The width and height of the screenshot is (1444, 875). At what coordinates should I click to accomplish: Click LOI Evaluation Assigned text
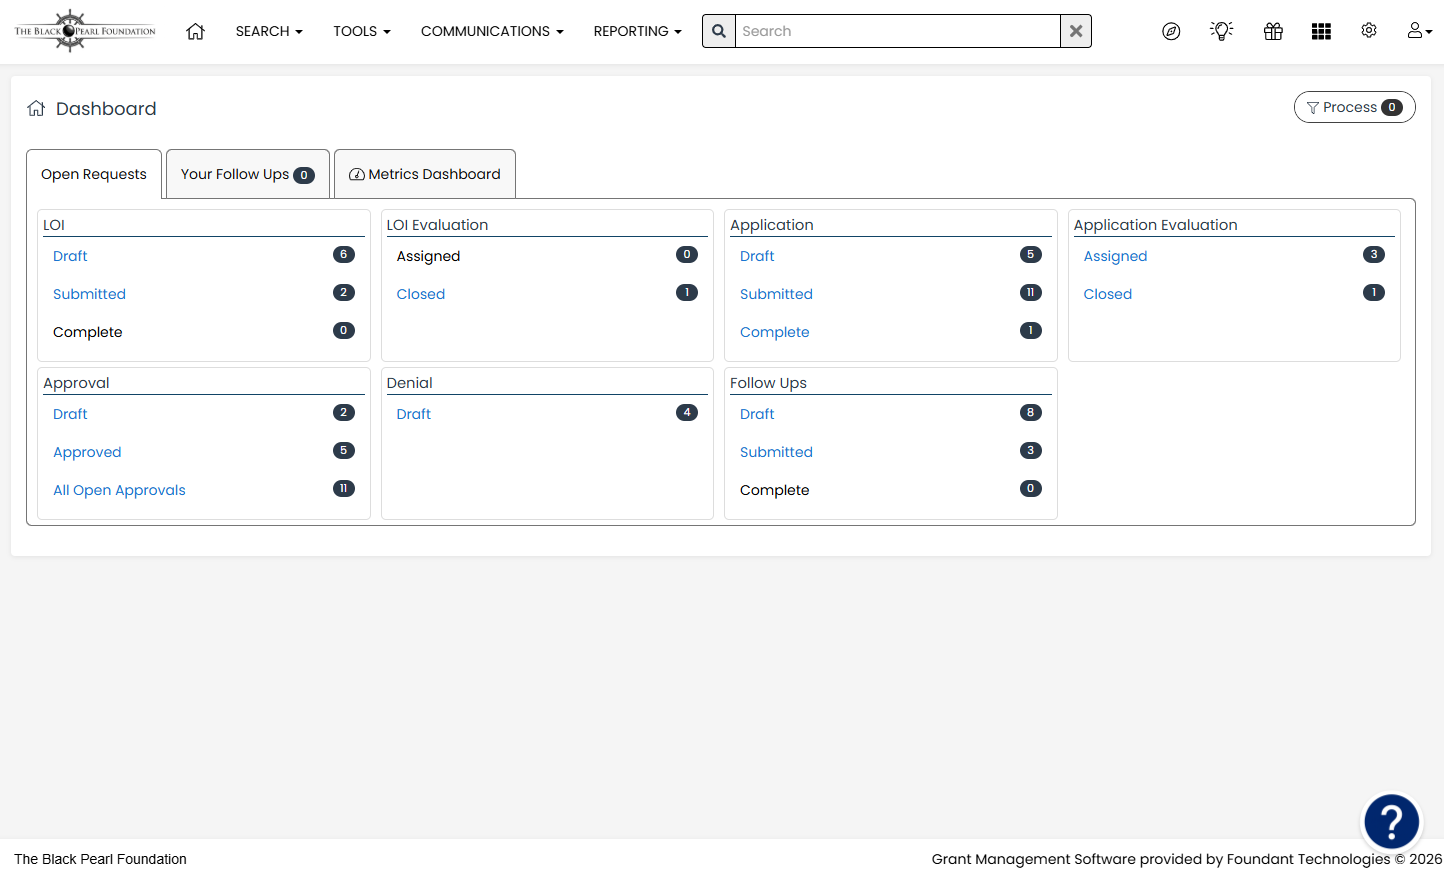tap(428, 256)
